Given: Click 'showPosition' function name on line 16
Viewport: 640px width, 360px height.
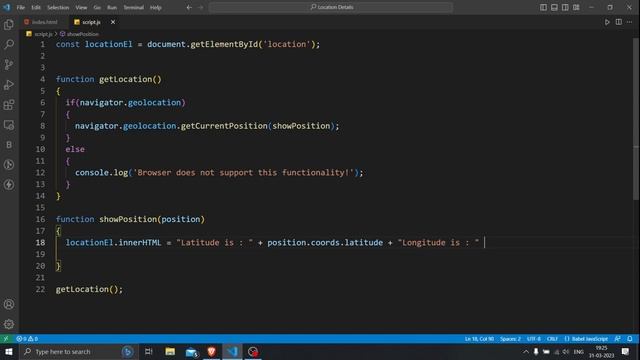Looking at the screenshot, I should (128, 219).
